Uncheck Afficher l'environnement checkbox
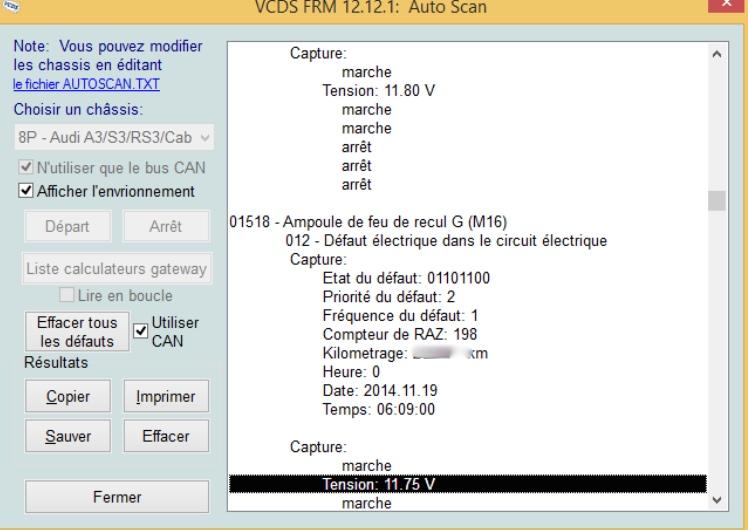Viewport: 748px width, 530px height. tap(25, 191)
